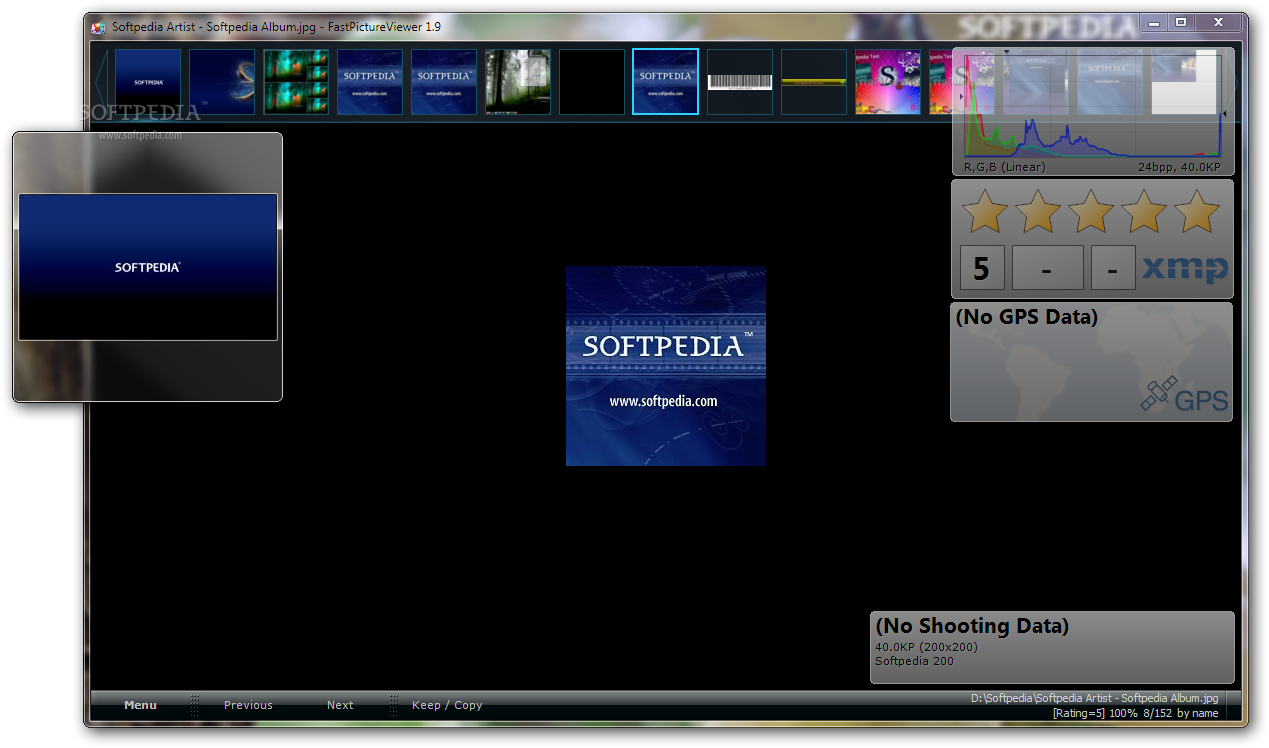Click the XMP logo in rating panel

pos(1185,268)
